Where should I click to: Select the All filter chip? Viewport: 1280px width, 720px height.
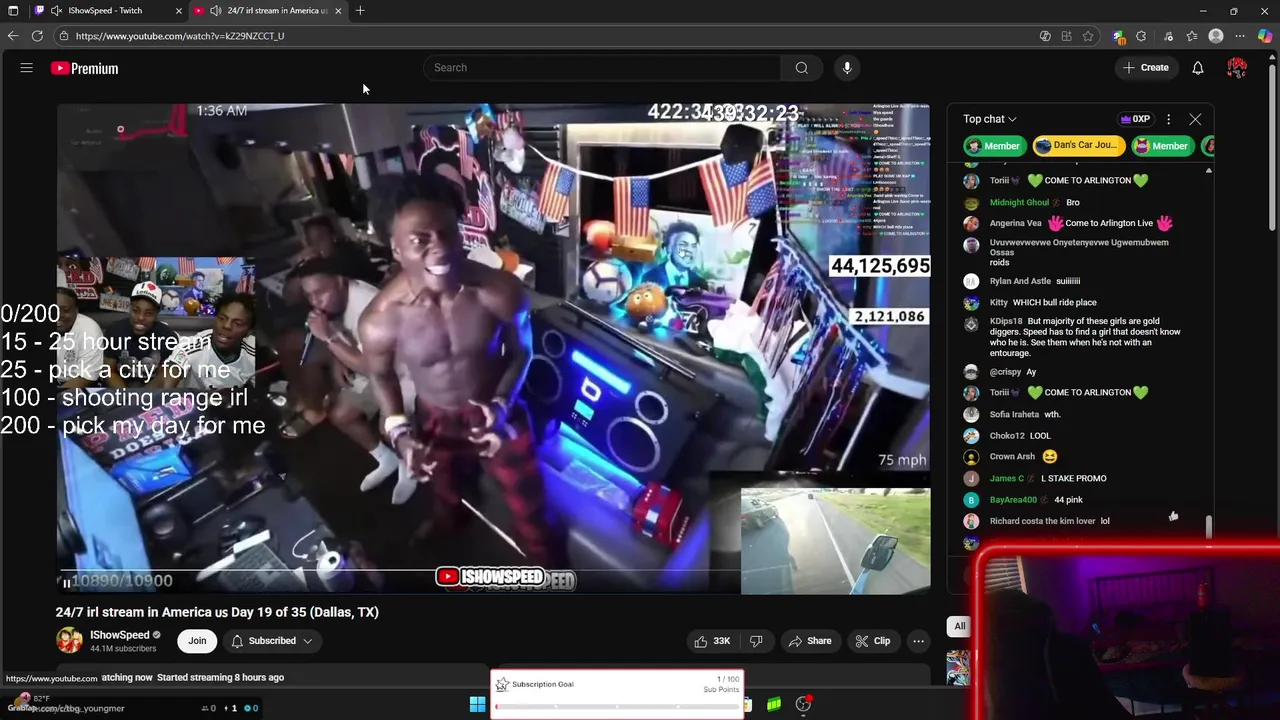coord(959,626)
